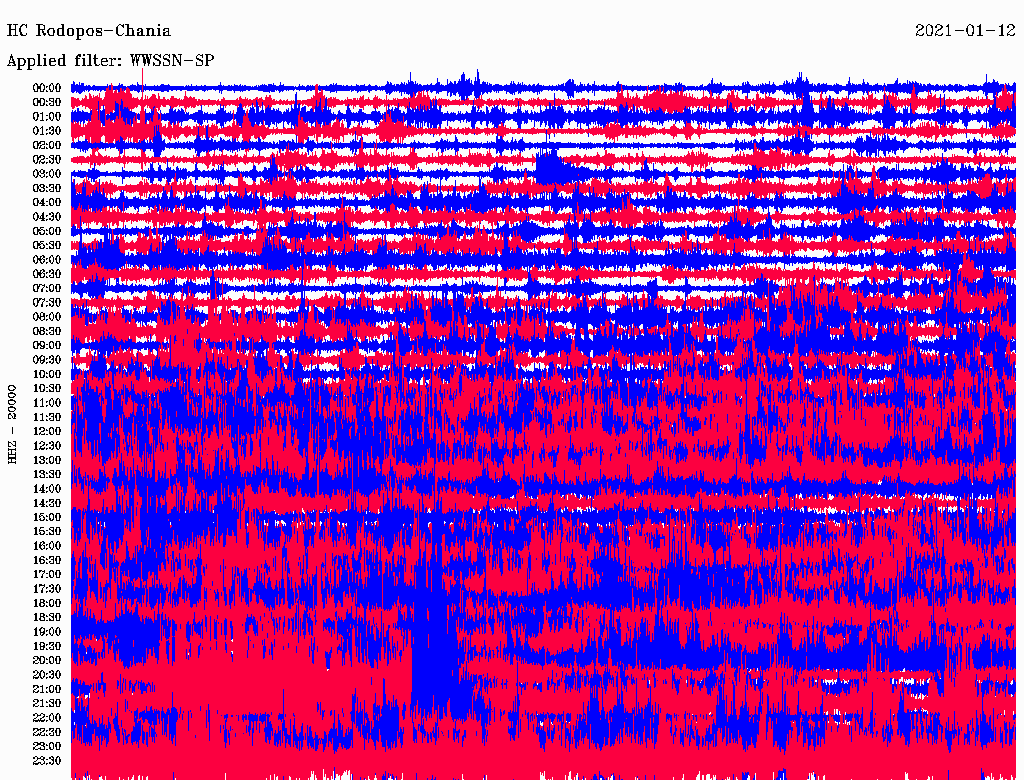Viewport: 1024px width, 780px height.
Task: Click the blue event burst on the 02:30 trace
Action: click(549, 163)
